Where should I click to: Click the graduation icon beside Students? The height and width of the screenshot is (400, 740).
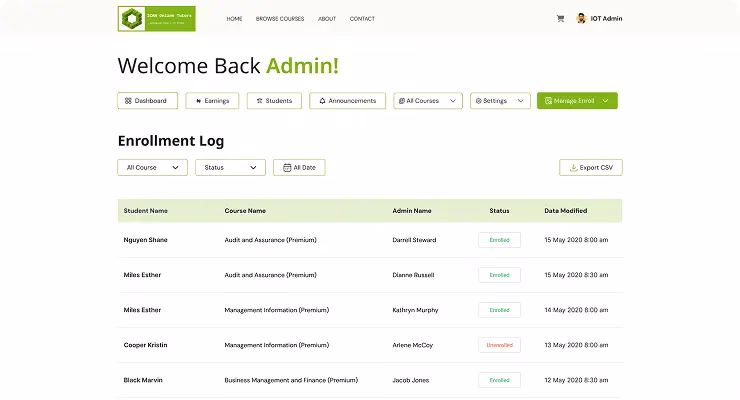tap(258, 101)
